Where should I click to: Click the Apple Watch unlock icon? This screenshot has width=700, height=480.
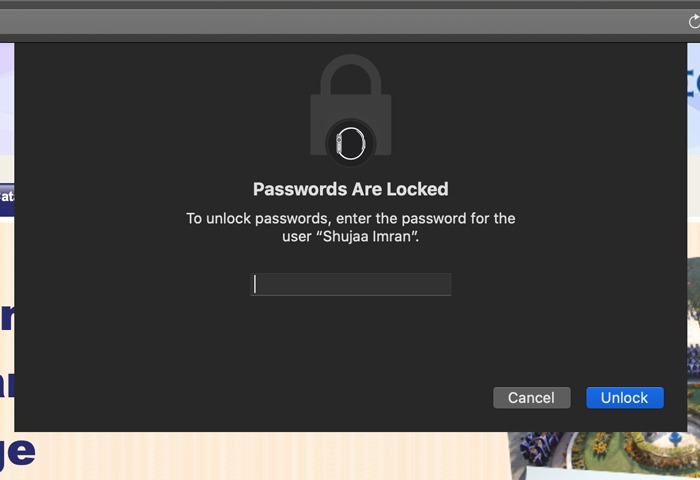click(x=351, y=143)
